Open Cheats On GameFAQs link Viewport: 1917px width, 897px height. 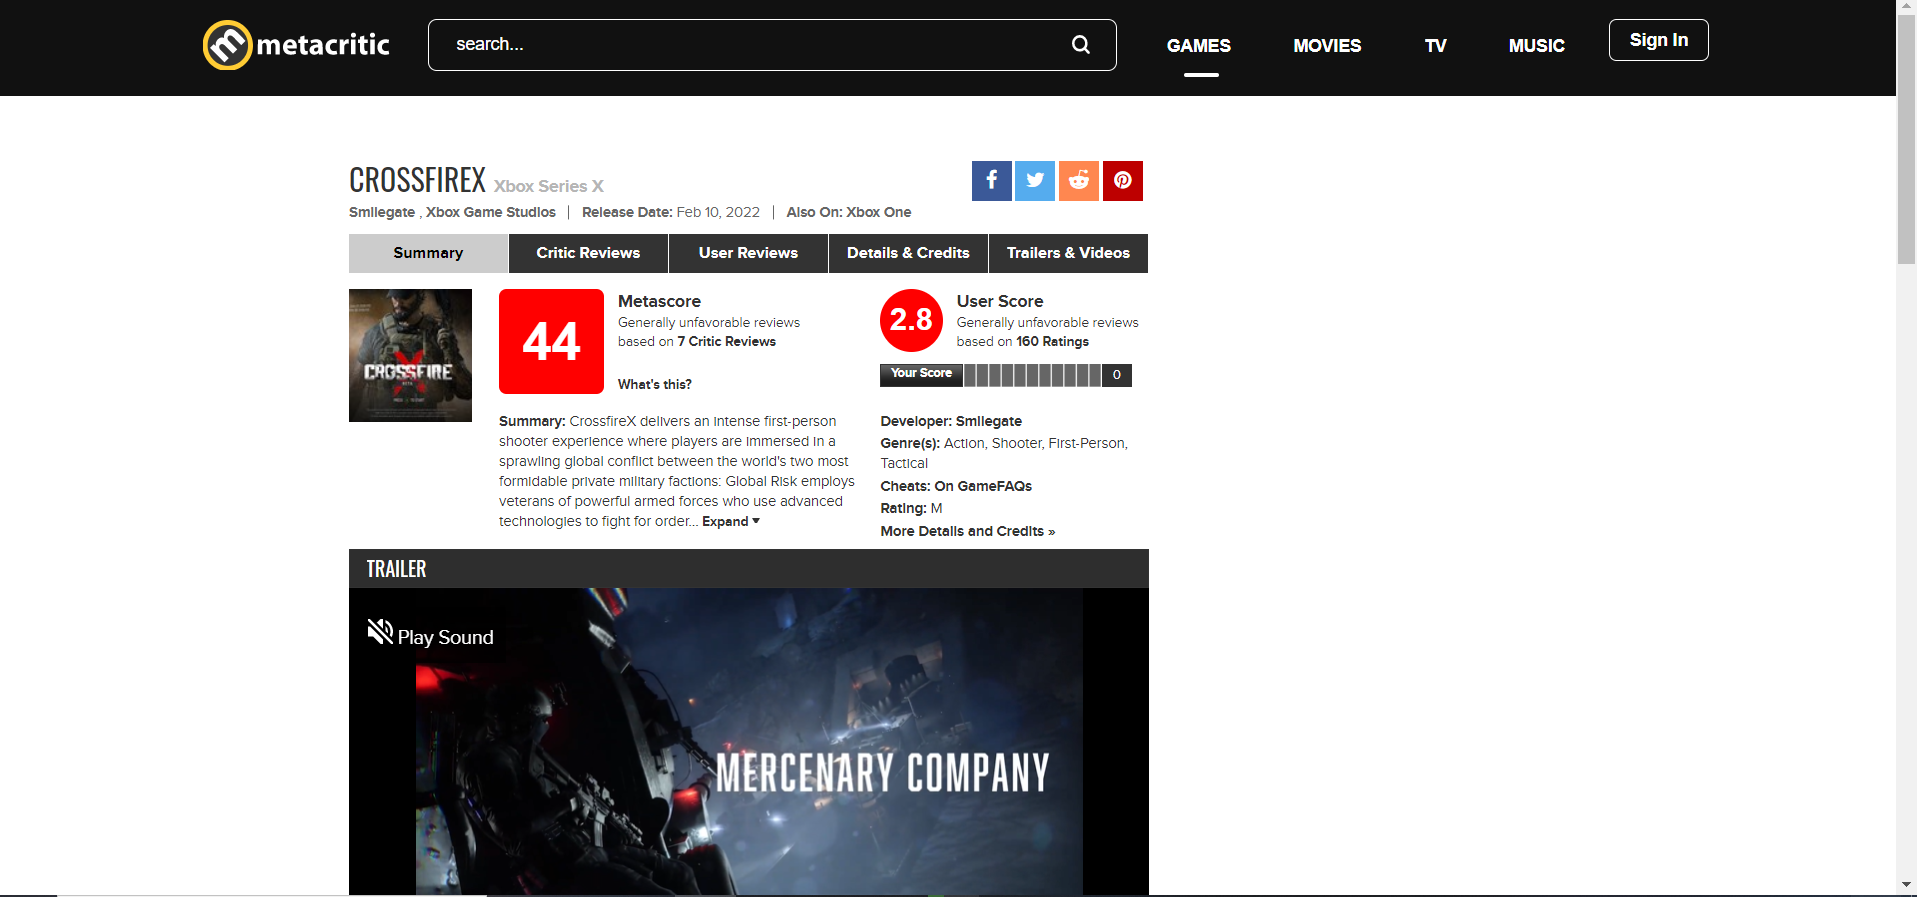coord(983,487)
